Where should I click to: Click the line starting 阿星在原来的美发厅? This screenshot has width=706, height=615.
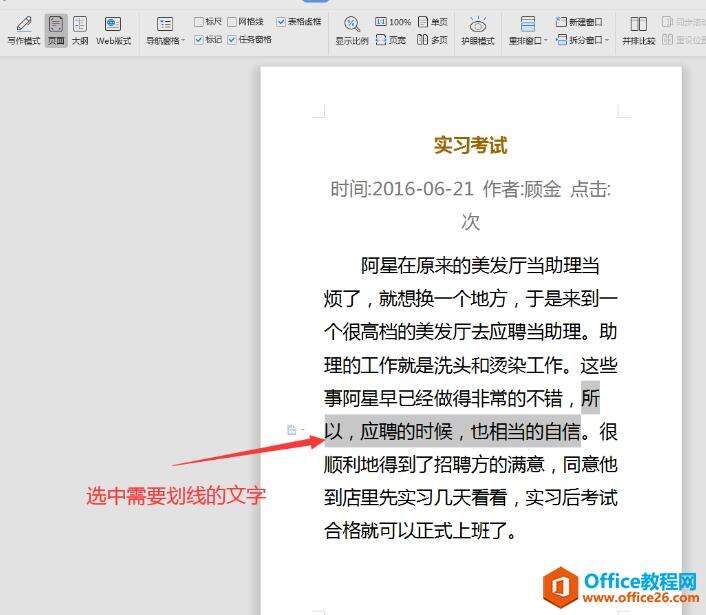coord(480,266)
